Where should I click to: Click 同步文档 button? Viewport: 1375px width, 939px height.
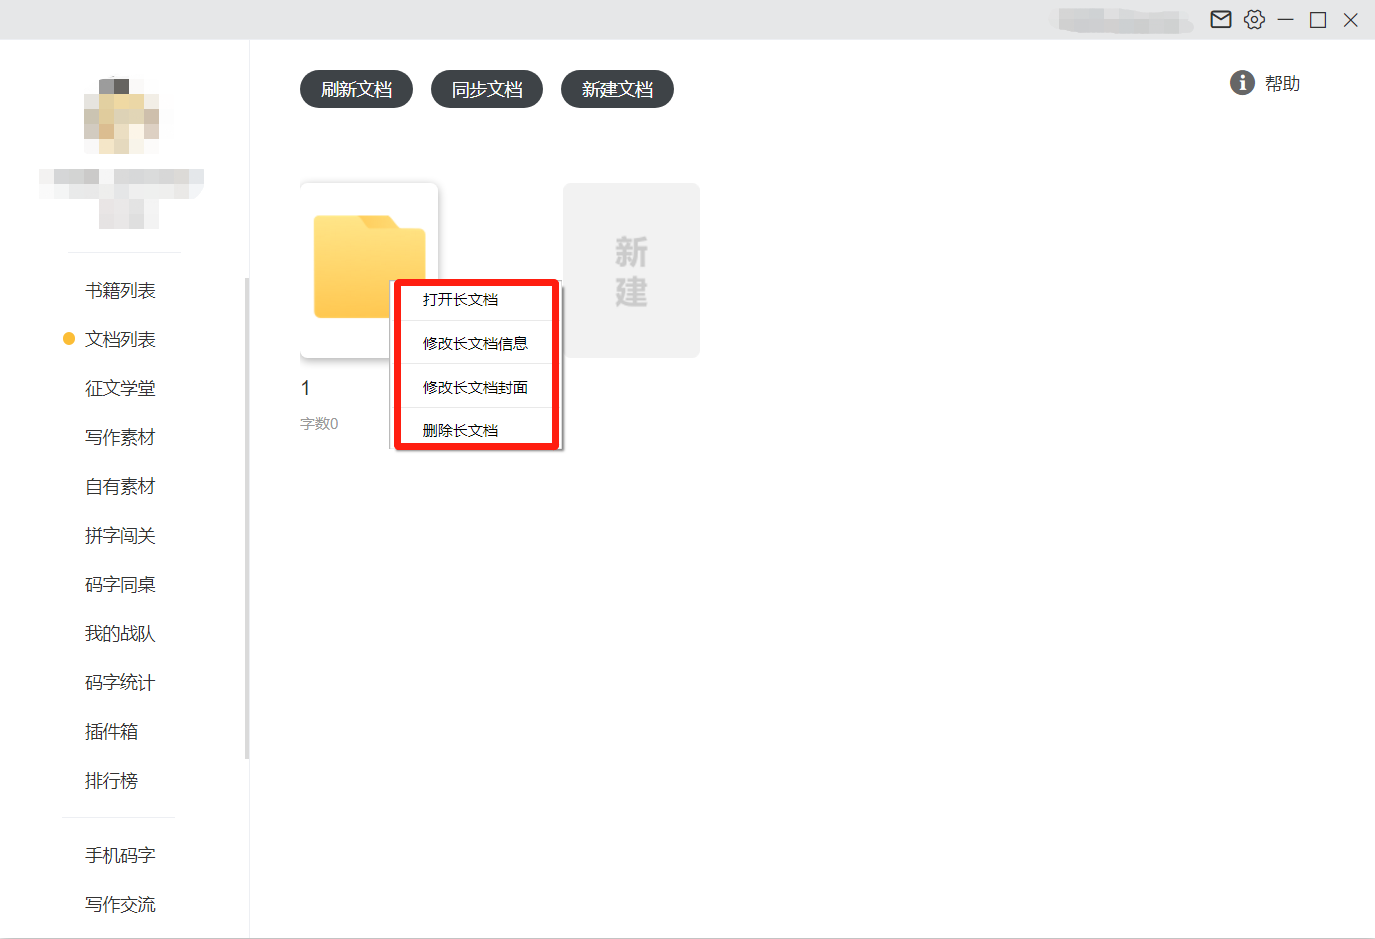487,89
